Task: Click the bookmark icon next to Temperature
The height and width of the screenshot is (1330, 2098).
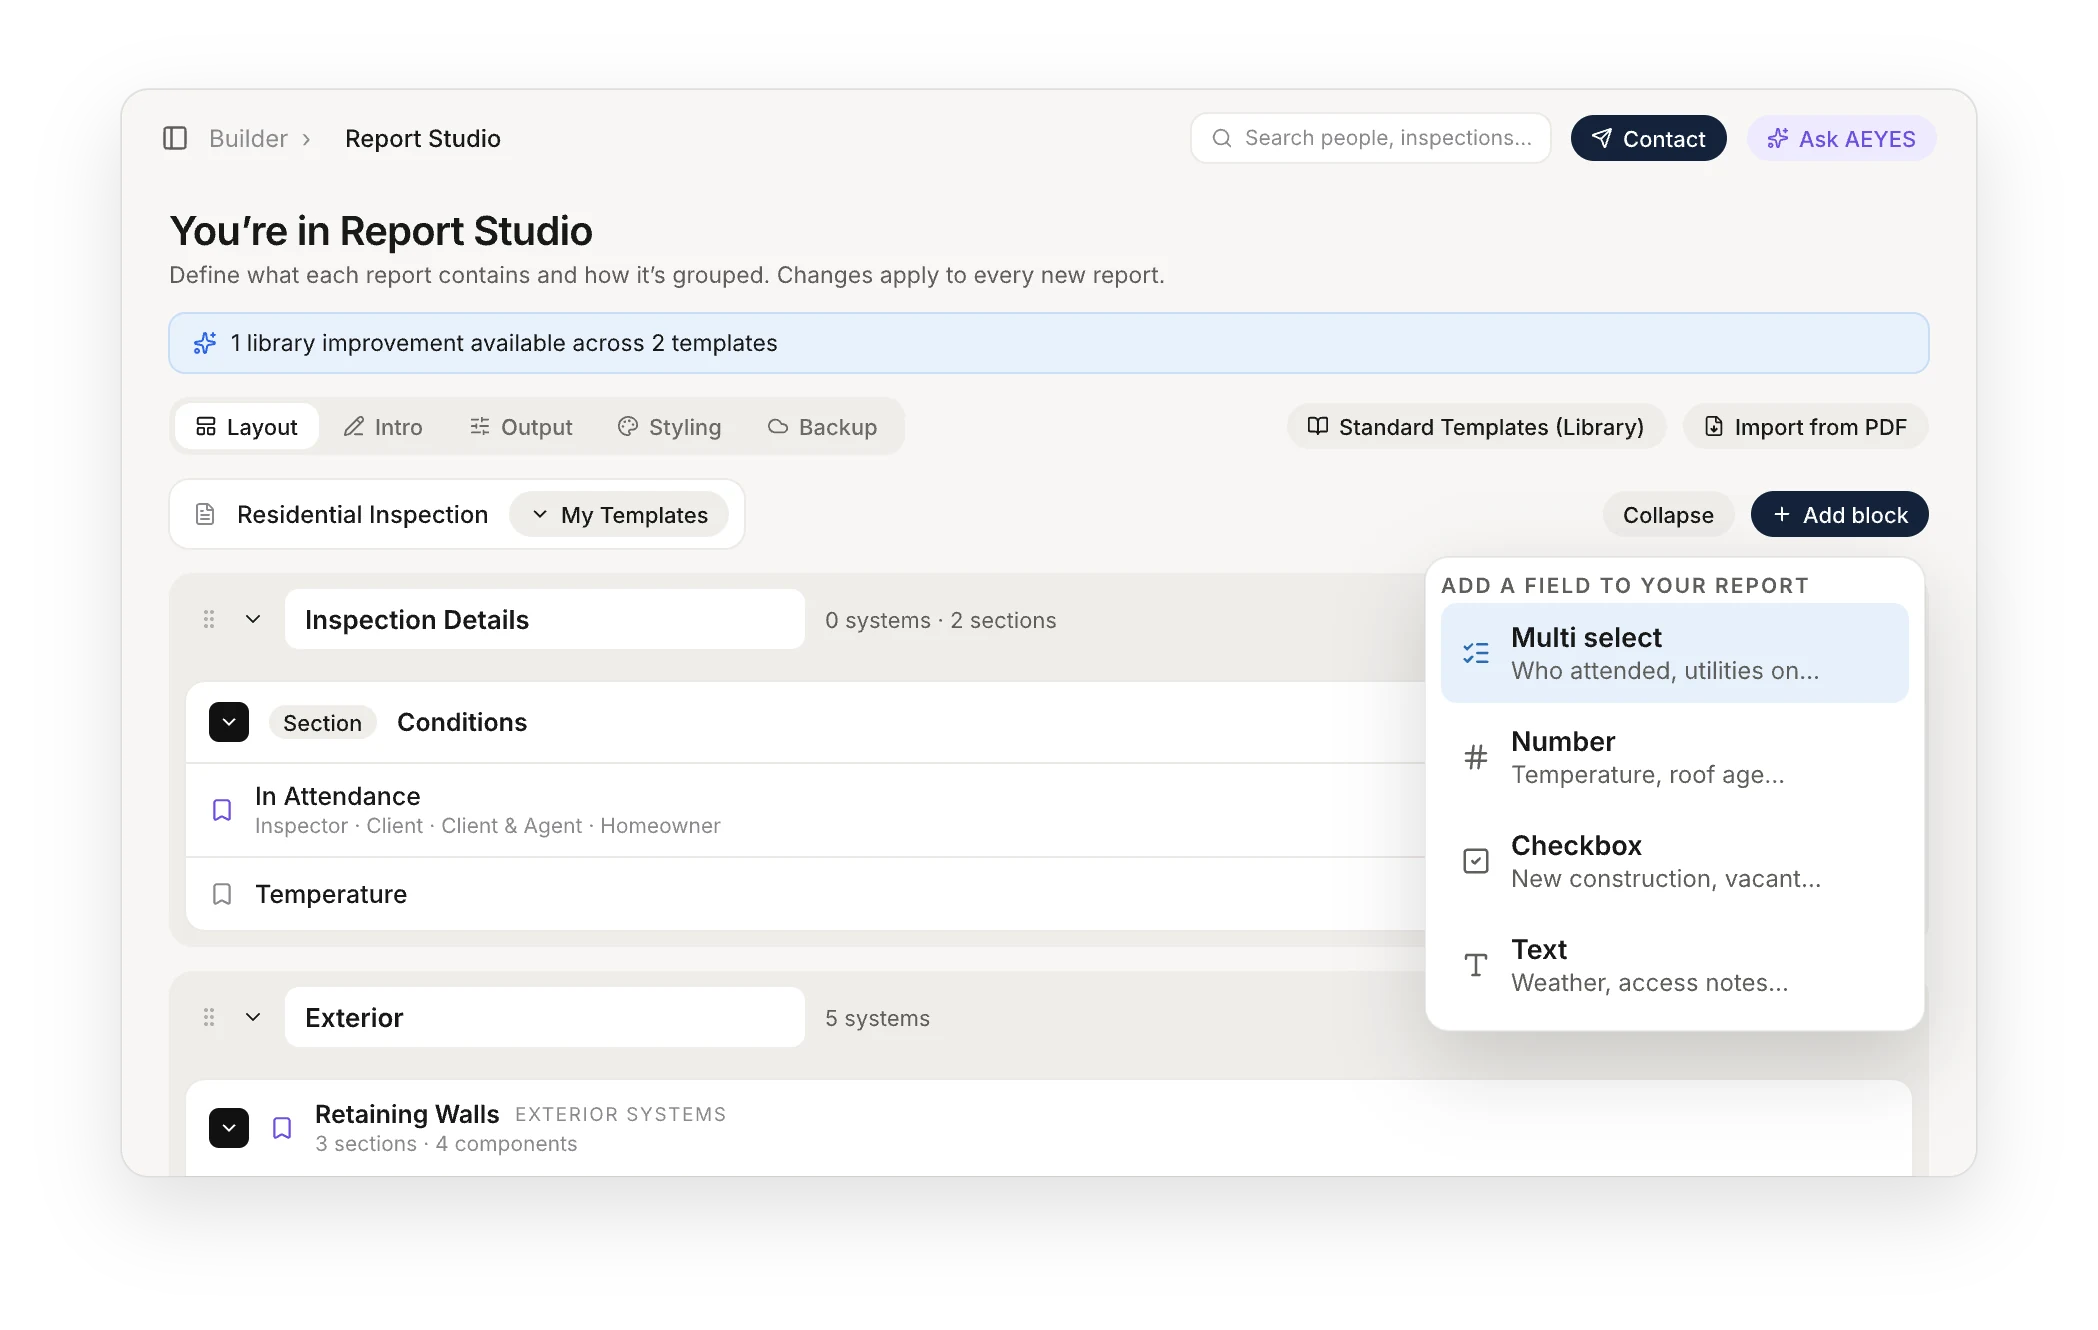Action: pyautogui.click(x=222, y=894)
